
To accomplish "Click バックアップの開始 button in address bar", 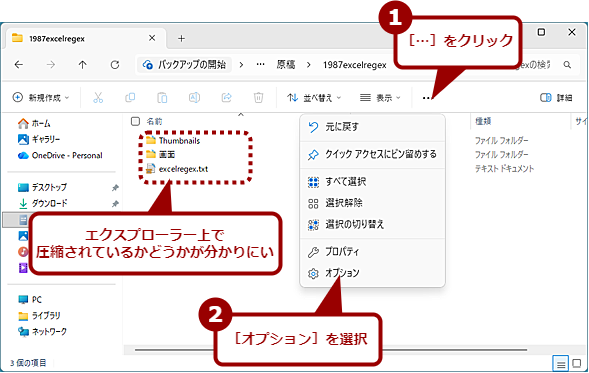I will (184, 65).
